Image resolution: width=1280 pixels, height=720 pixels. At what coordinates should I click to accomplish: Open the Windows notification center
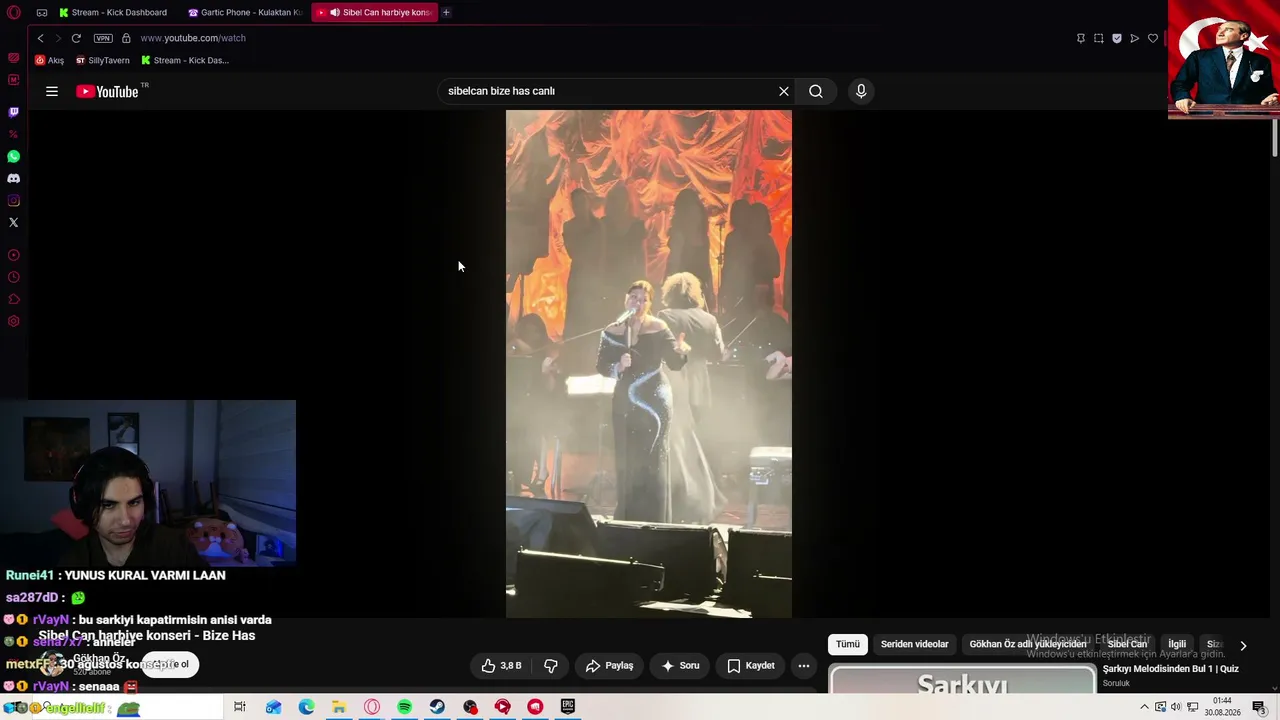click(1259, 707)
